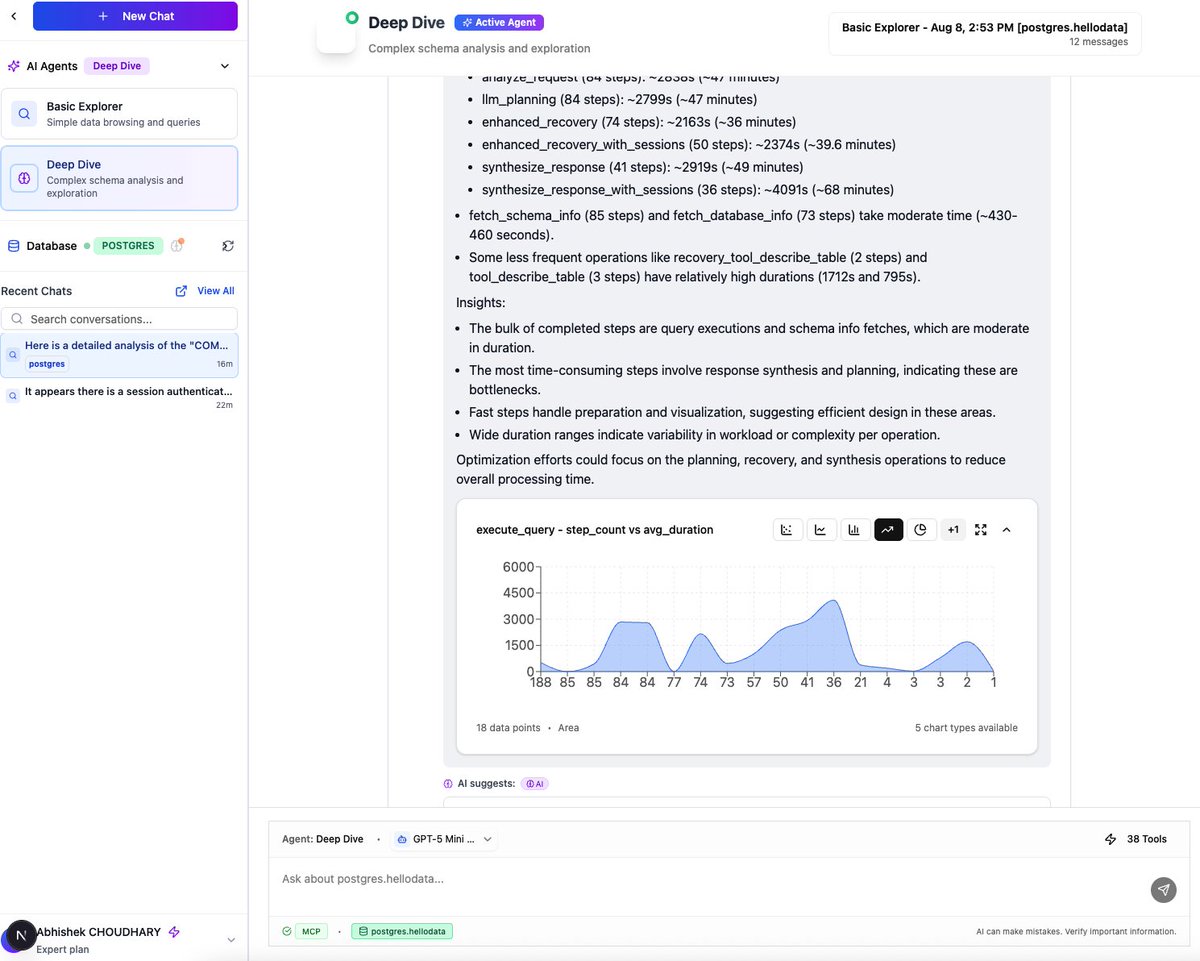The height and width of the screenshot is (961, 1200).
Task: Click '5 chart types available' text
Action: coord(966,728)
